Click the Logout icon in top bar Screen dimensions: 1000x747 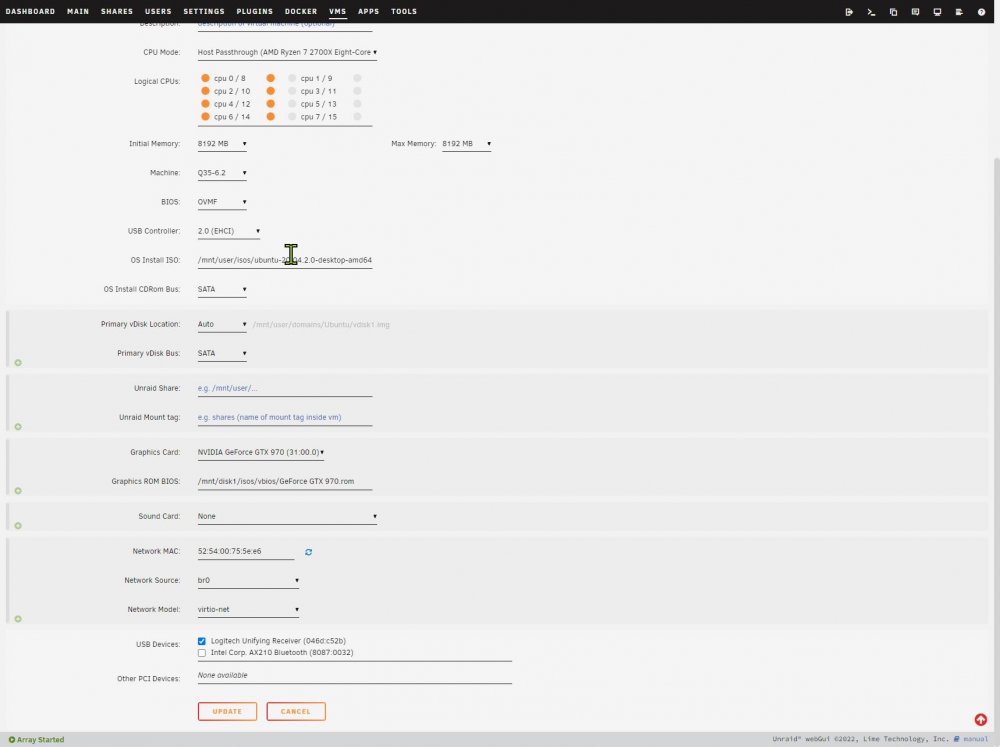tap(849, 11)
